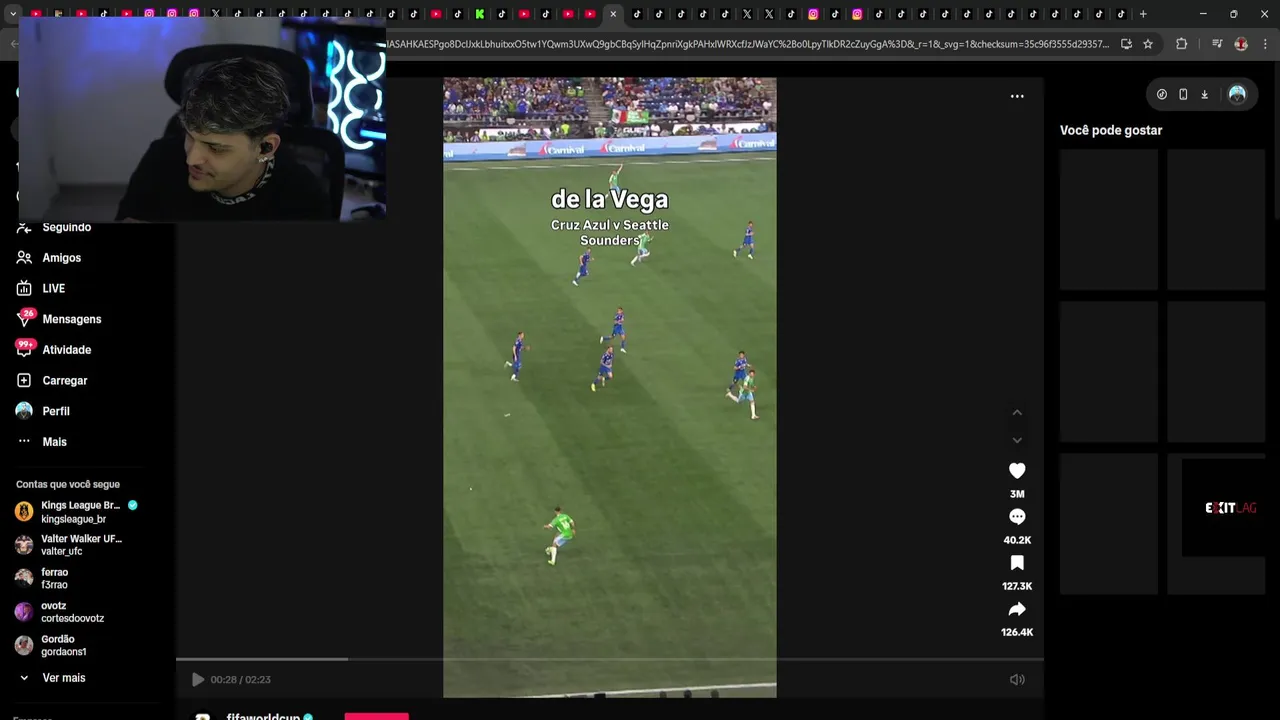Open ferrao f3rrao account

tap(42, 578)
